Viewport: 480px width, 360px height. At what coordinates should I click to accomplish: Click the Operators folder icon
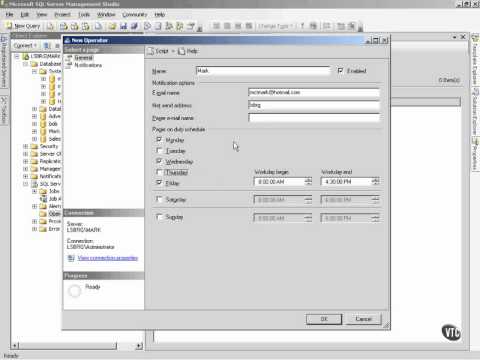[x=43, y=214]
